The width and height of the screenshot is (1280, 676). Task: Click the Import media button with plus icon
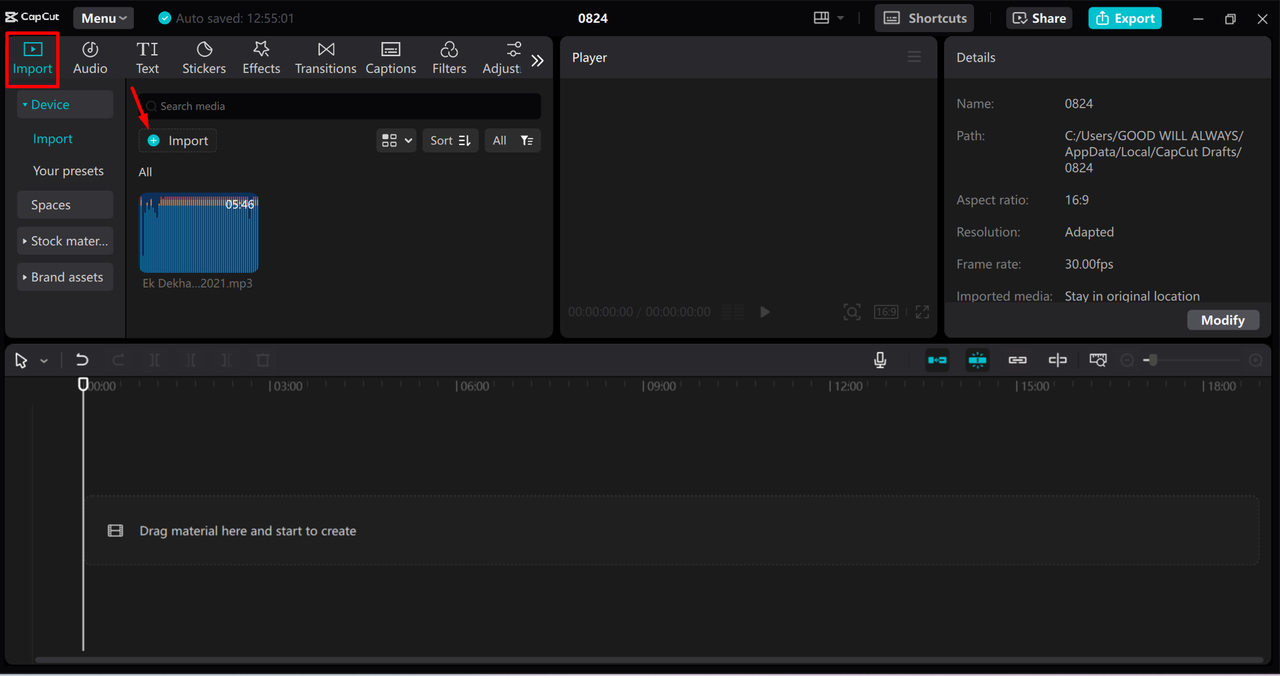click(178, 141)
